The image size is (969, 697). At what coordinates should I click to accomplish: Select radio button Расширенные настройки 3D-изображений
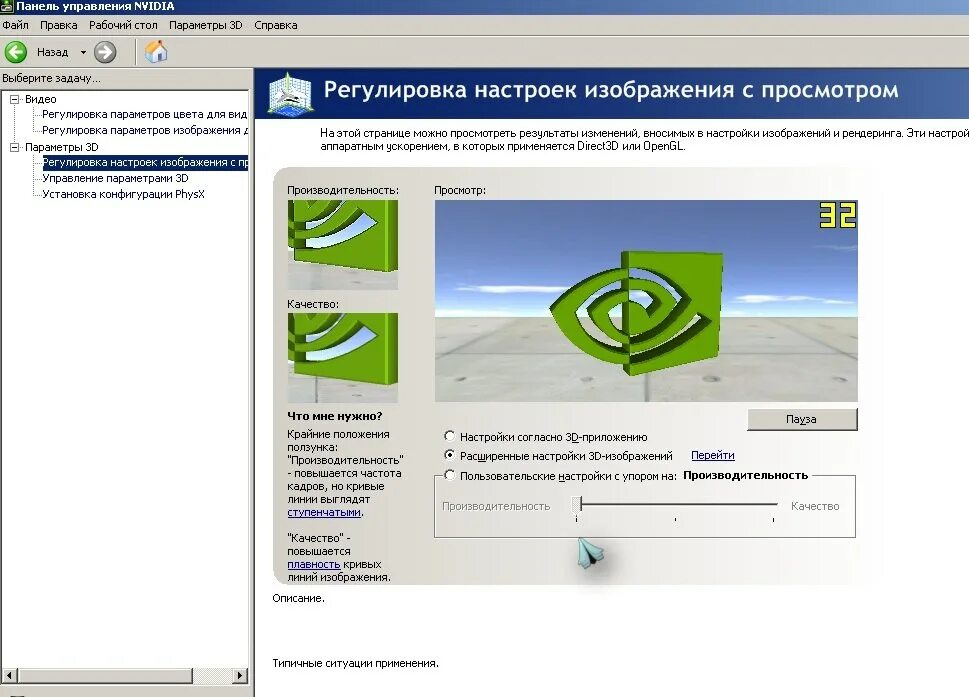click(x=451, y=456)
